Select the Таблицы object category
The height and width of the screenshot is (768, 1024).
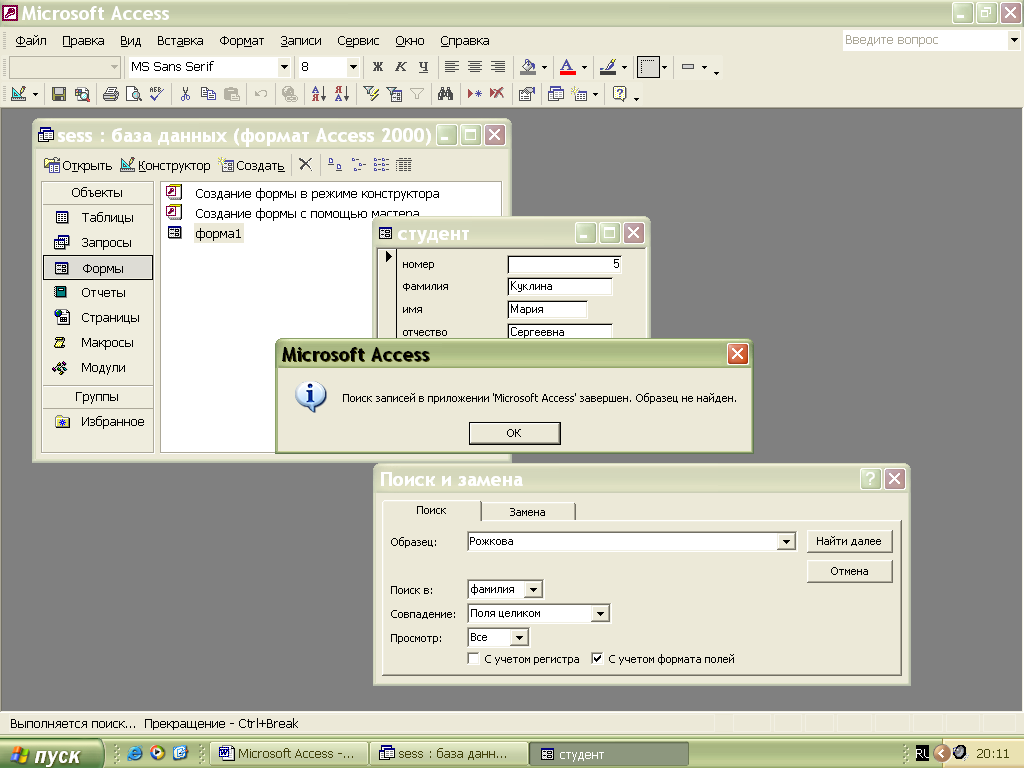click(x=98, y=217)
